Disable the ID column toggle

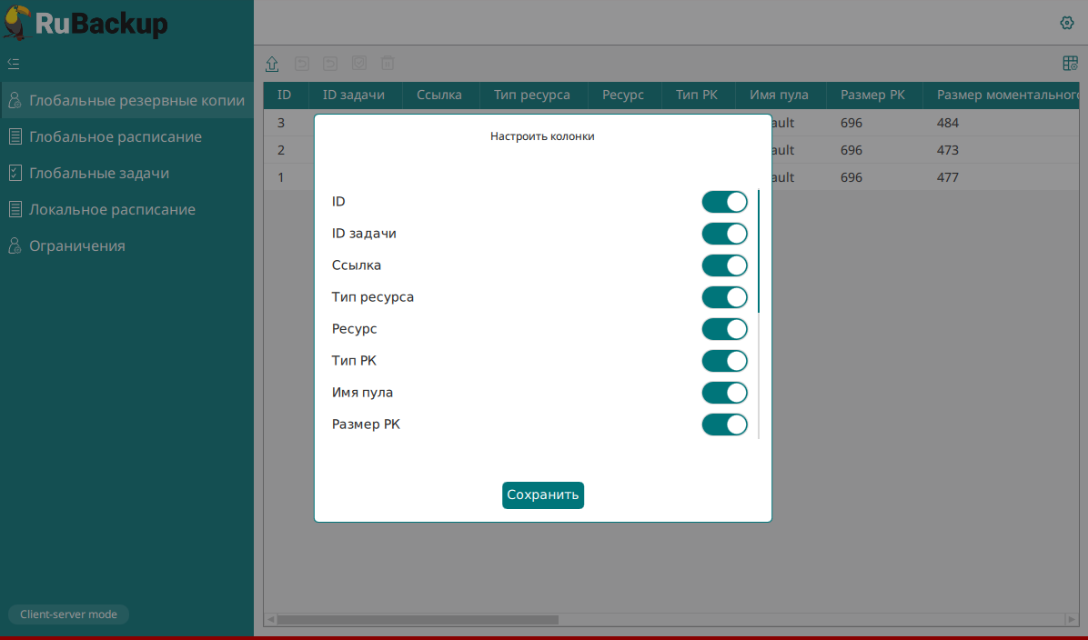(x=724, y=202)
